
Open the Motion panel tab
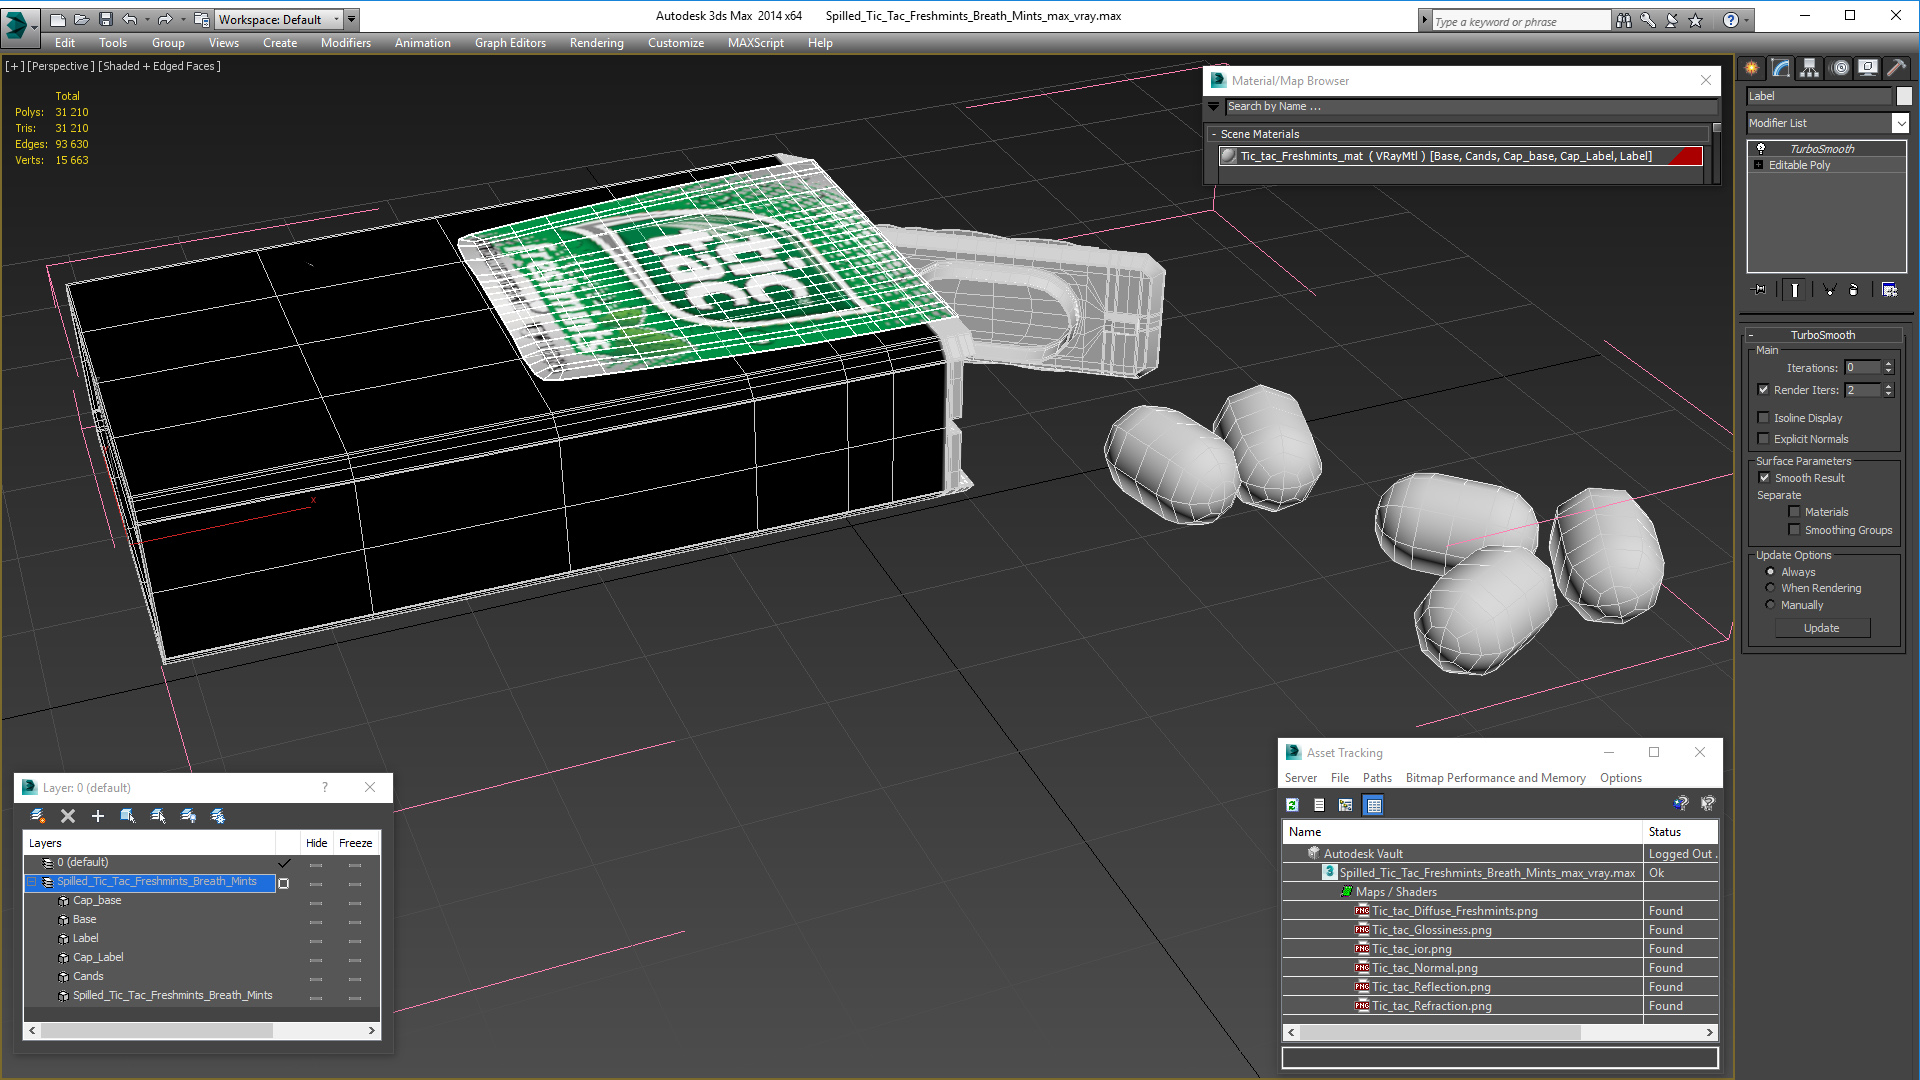tap(1839, 68)
